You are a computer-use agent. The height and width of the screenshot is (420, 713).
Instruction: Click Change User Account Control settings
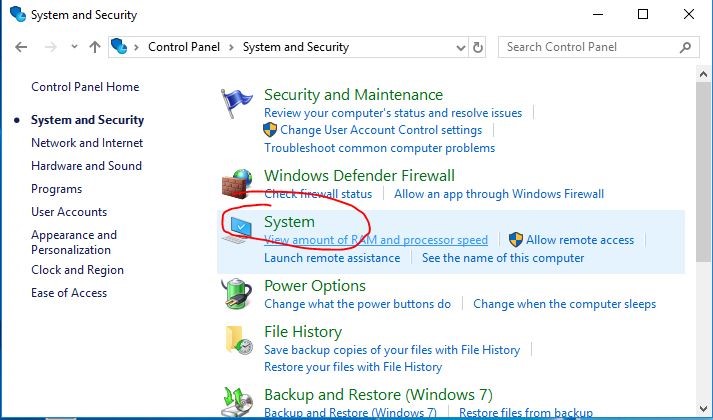tap(381, 130)
